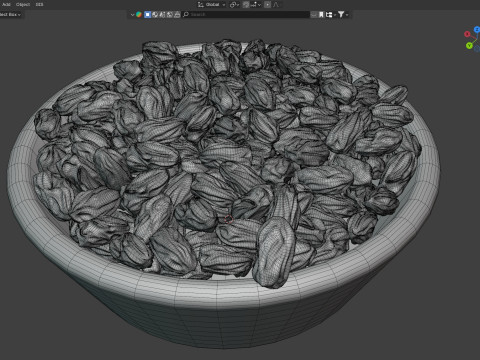Click the small button right of search field

(314, 15)
